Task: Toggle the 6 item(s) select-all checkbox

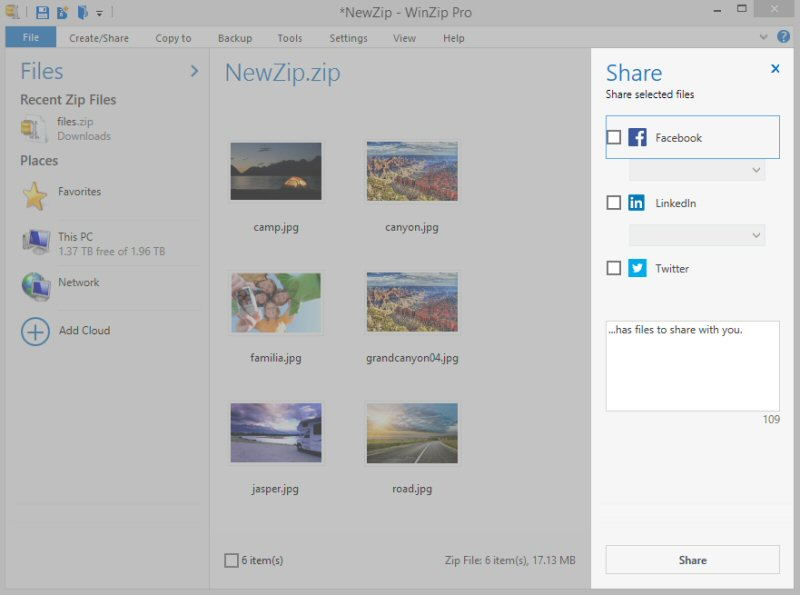Action: 232,561
